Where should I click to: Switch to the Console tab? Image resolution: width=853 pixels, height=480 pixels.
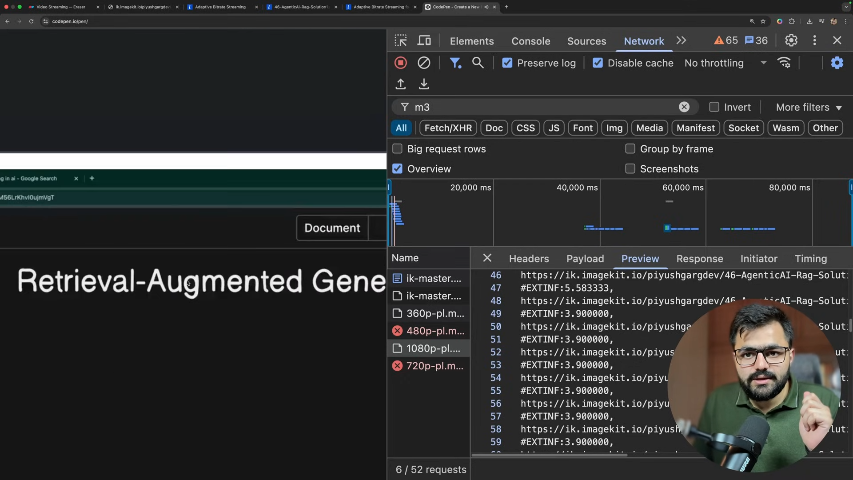[x=530, y=41]
